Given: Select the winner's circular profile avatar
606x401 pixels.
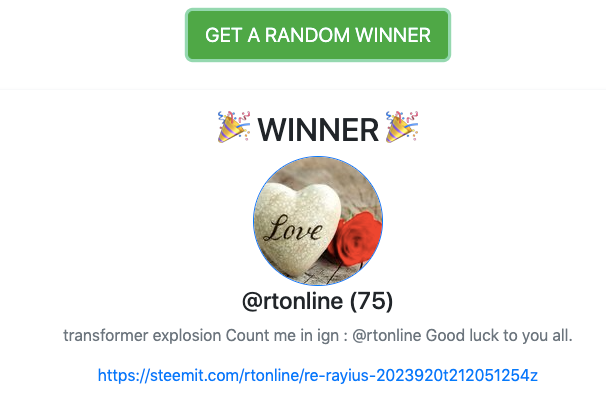Looking at the screenshot, I should (318, 221).
